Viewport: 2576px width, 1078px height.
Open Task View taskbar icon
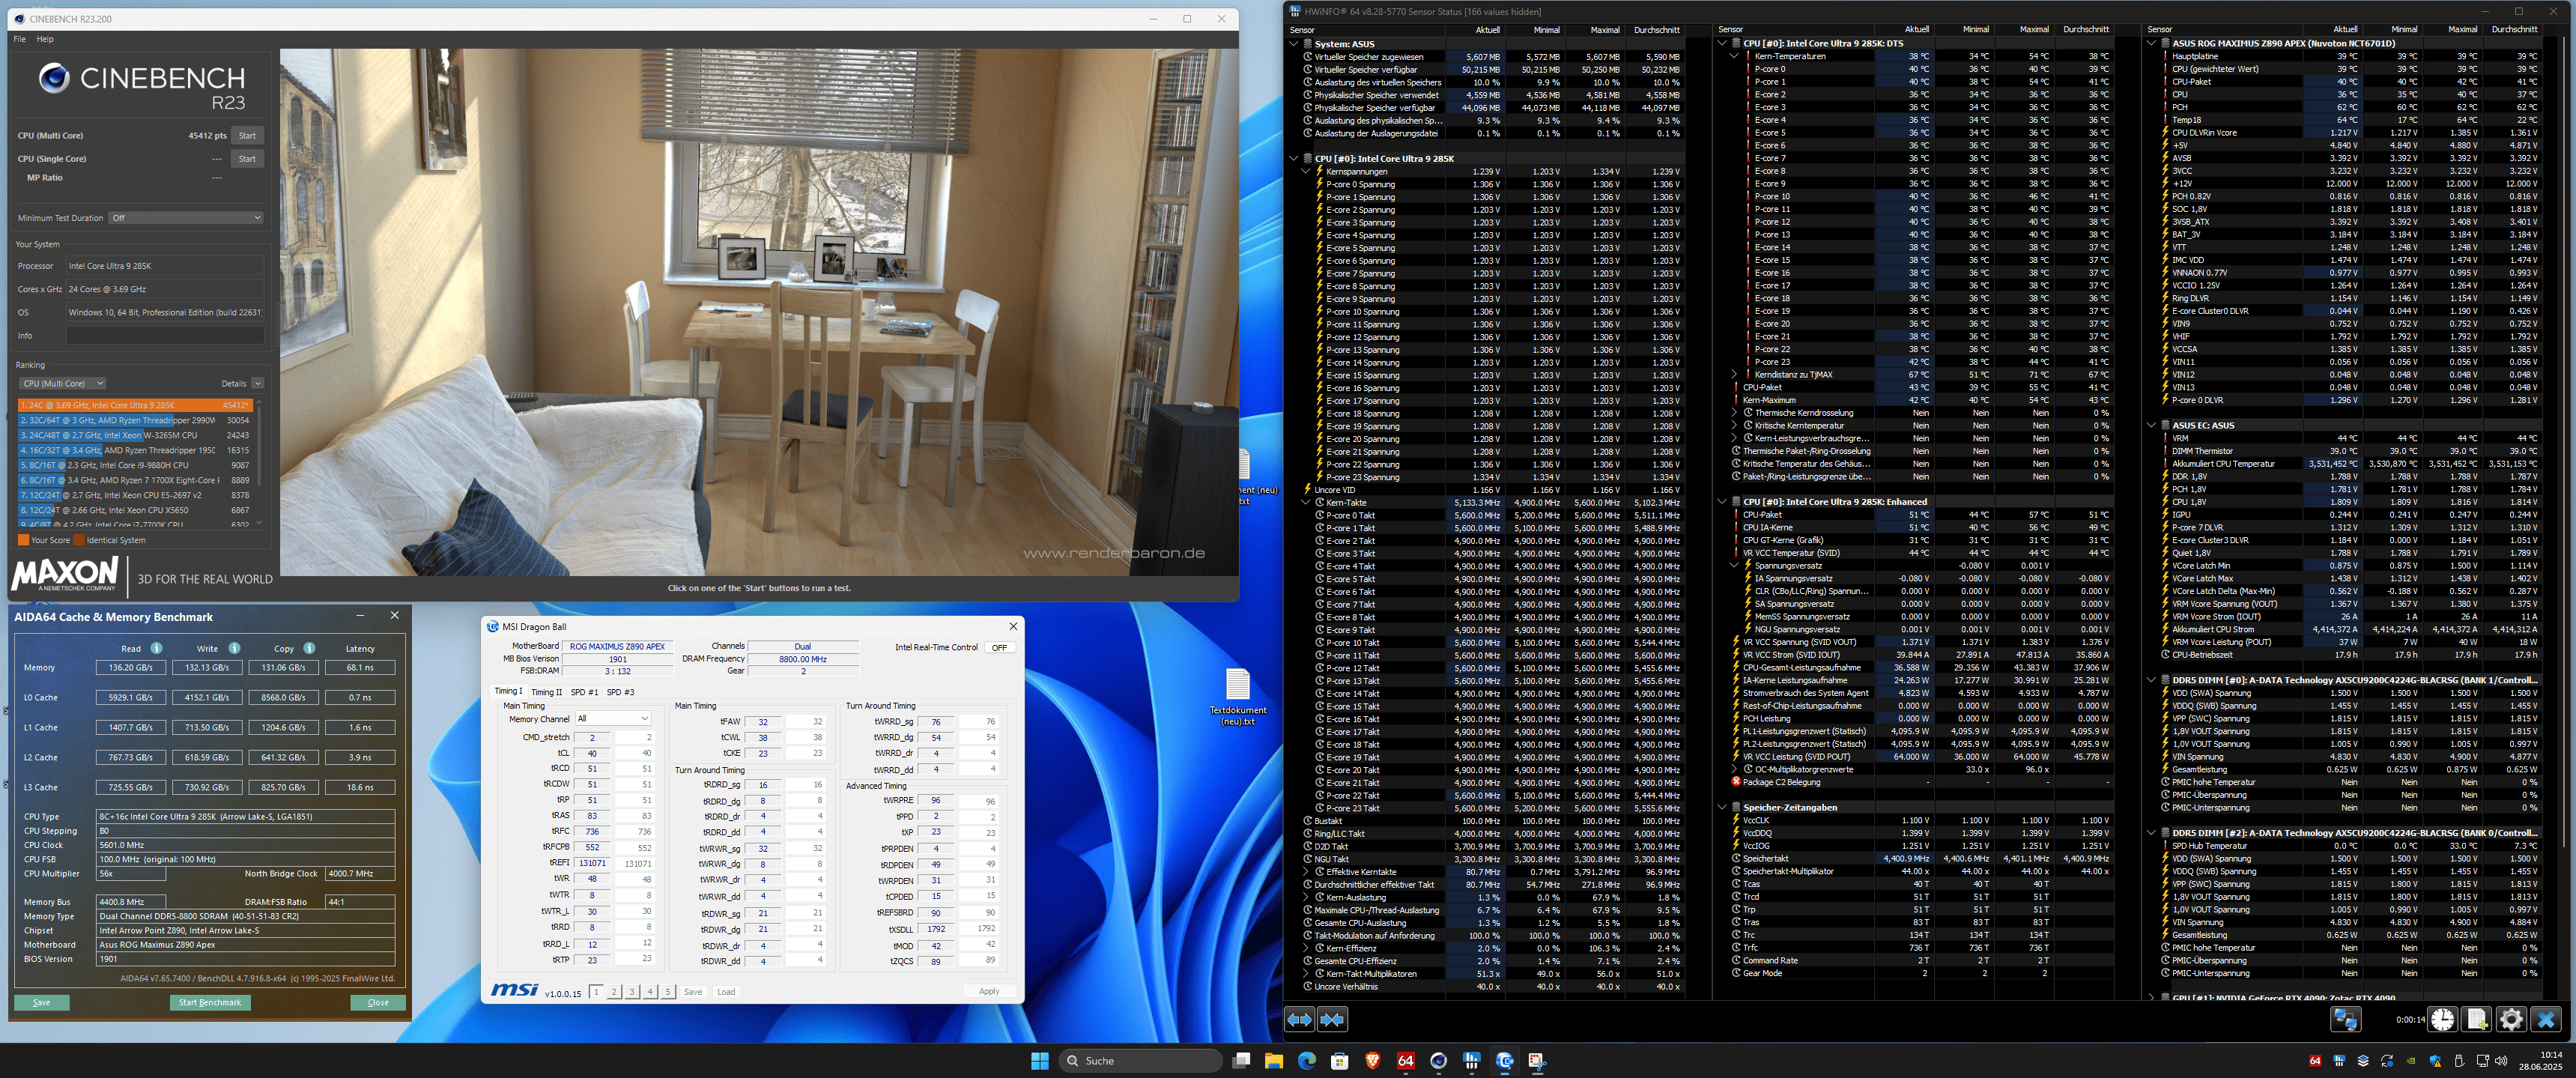point(1241,1061)
